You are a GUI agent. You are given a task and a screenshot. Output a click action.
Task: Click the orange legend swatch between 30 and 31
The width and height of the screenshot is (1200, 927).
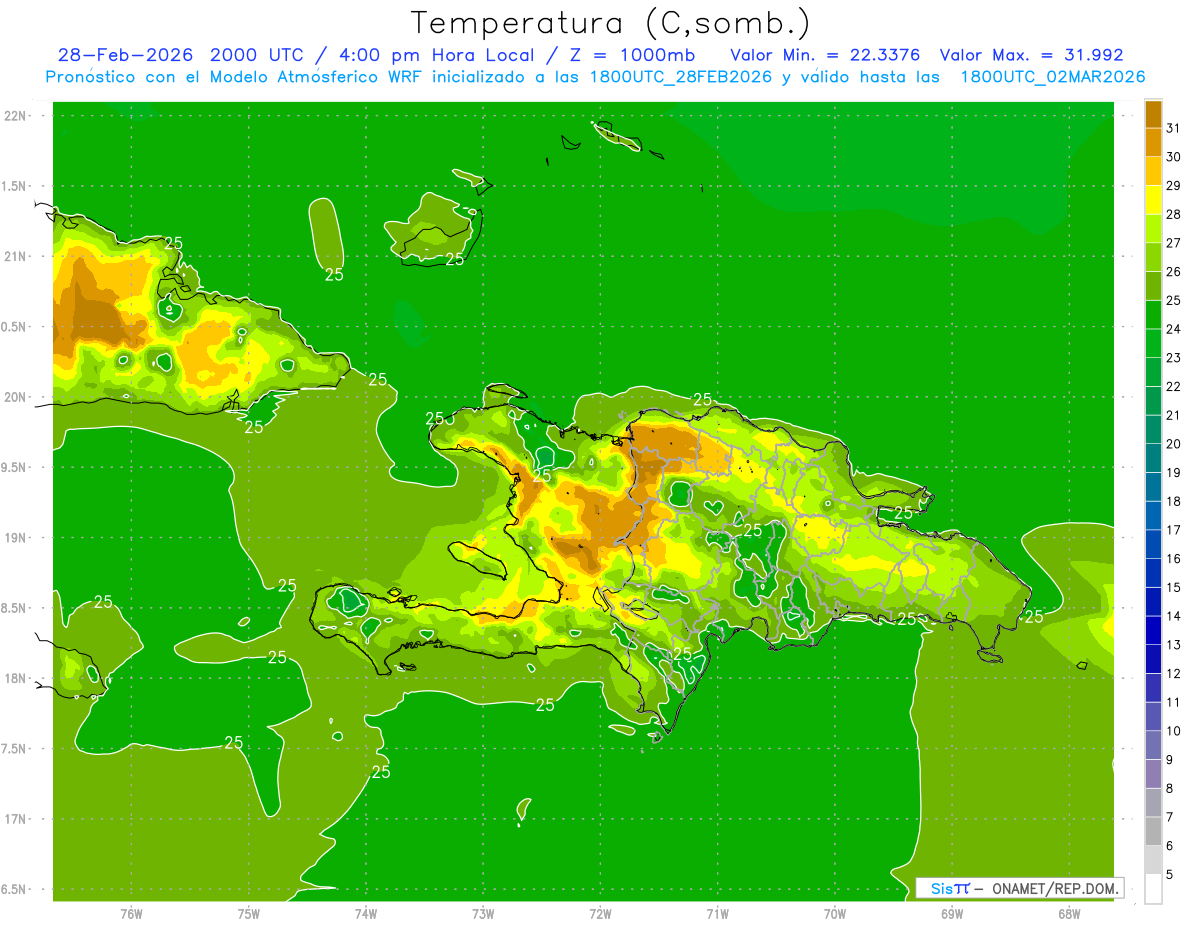1153,142
